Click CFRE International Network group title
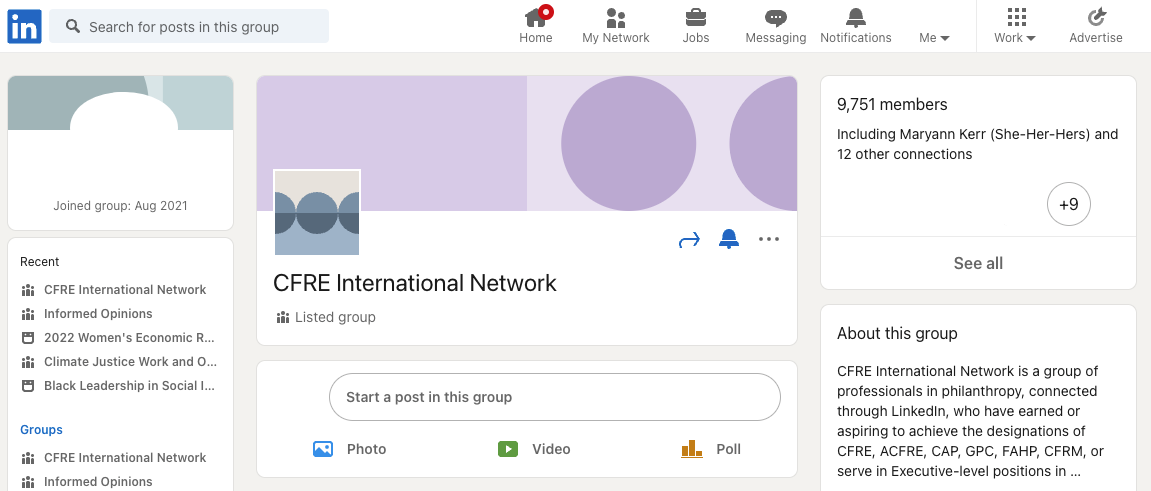Viewport: 1151px width, 491px height. [415, 283]
